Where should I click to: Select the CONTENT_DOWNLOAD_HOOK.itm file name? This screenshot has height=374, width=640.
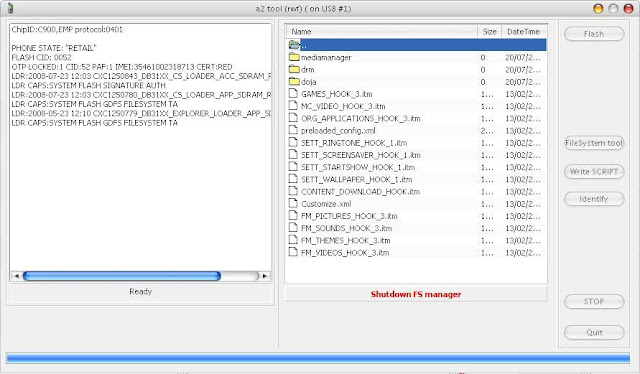[360, 191]
